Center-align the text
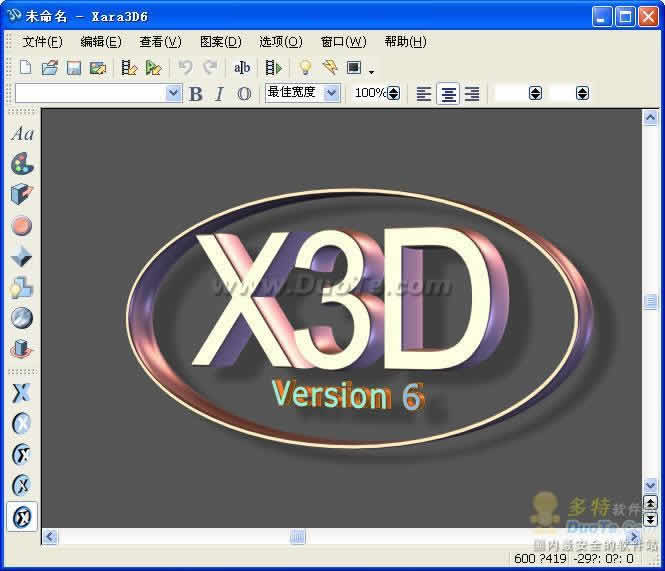Image resolution: width=665 pixels, height=571 pixels. [448, 93]
